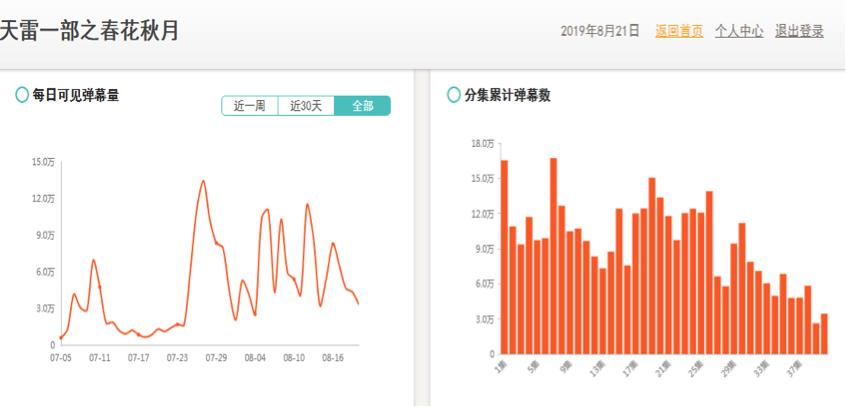Open the 返回首页 link

(679, 31)
